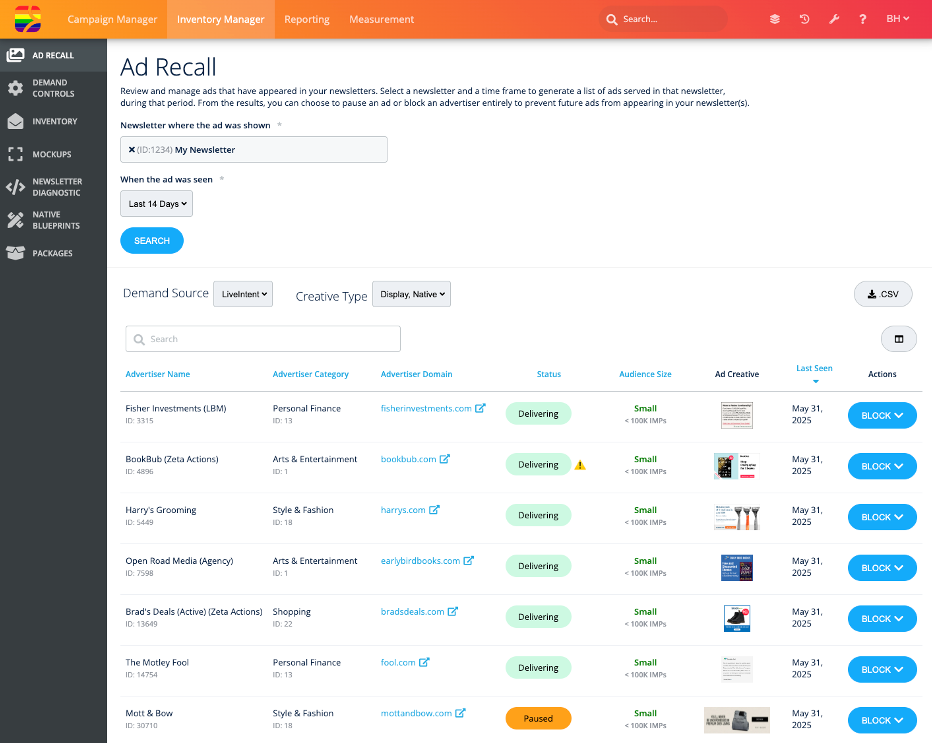Click warning triangle beside BookBub status
This screenshot has width=932, height=743.
pyautogui.click(x=580, y=465)
